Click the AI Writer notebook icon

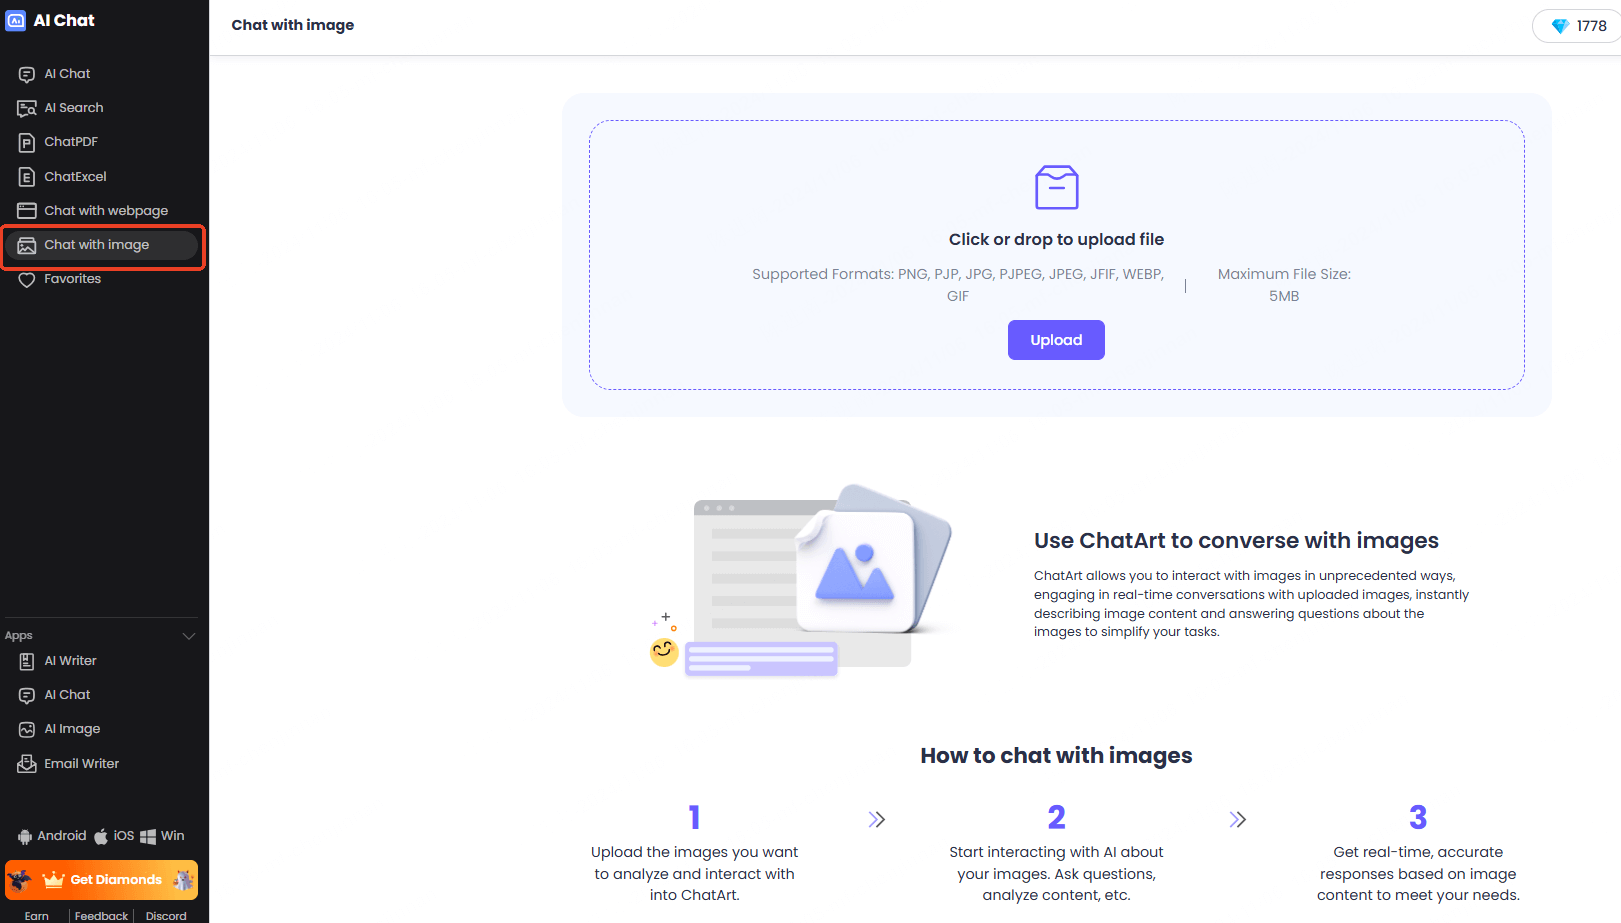point(27,661)
